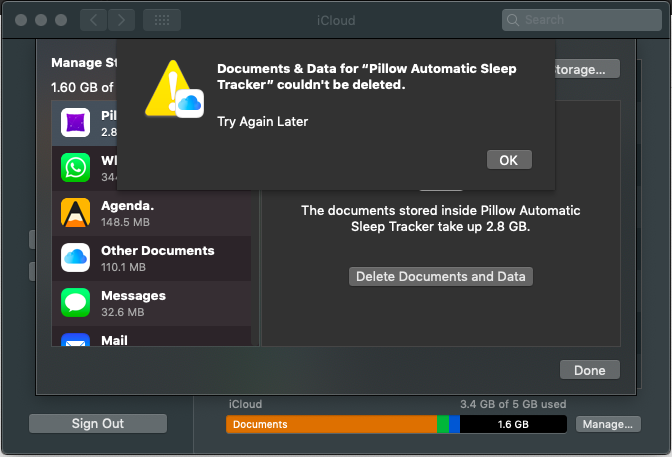The width and height of the screenshot is (672, 457).
Task: Click the Pillow 2.8 GB description text
Action: (441, 218)
